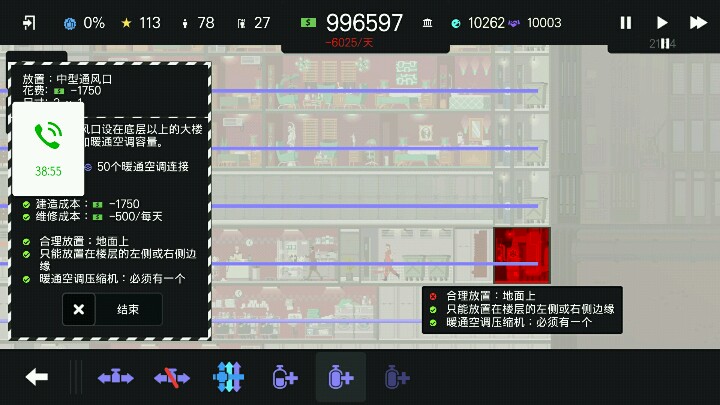Select the HVAC duct placement tool
This screenshot has height=405, width=720.
(115, 377)
